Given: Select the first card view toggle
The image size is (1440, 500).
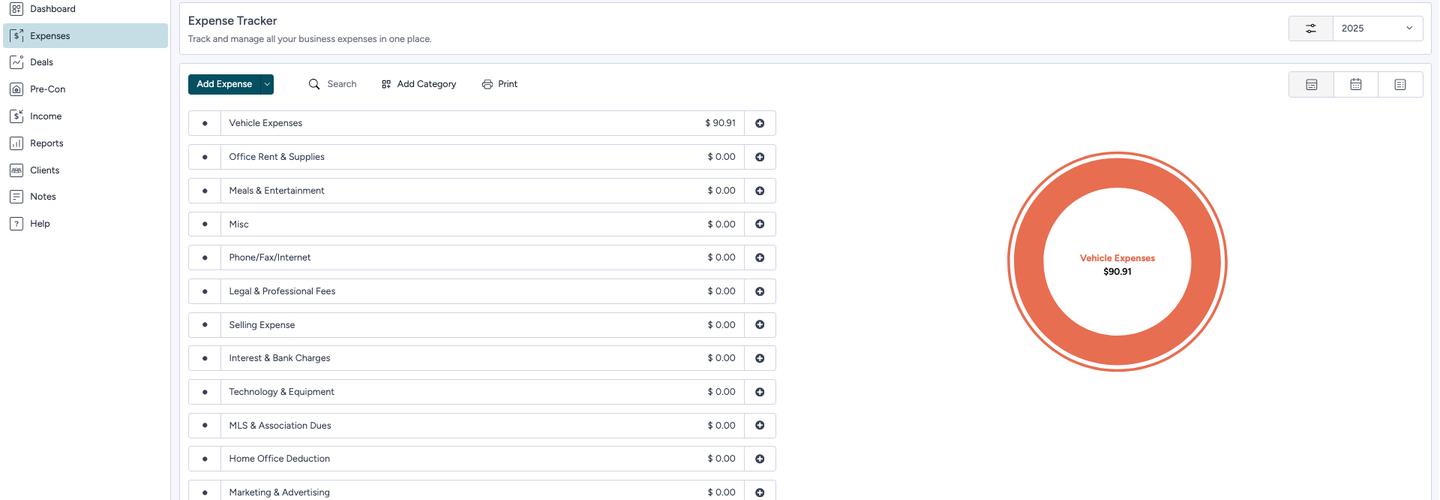Looking at the screenshot, I should pyautogui.click(x=1311, y=84).
